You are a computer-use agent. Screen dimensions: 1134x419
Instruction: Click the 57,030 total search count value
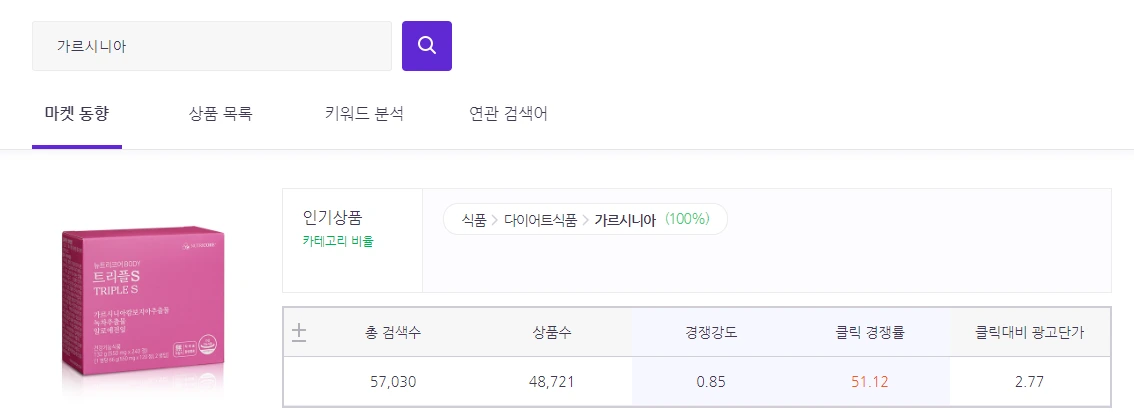pyautogui.click(x=393, y=381)
